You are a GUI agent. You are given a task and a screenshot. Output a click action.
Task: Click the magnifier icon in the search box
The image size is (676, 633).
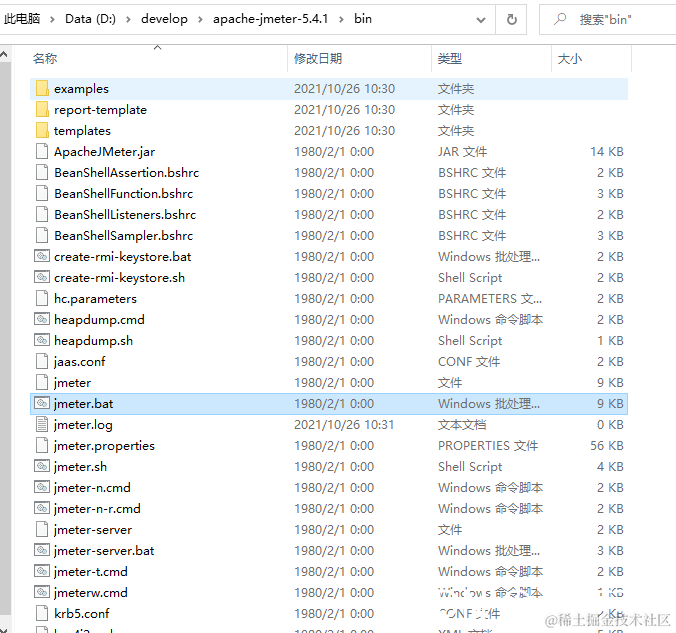tap(560, 19)
